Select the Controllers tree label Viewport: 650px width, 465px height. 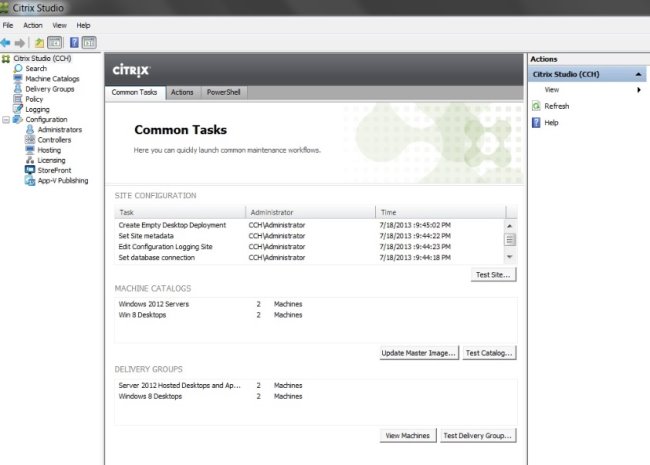[x=54, y=140]
